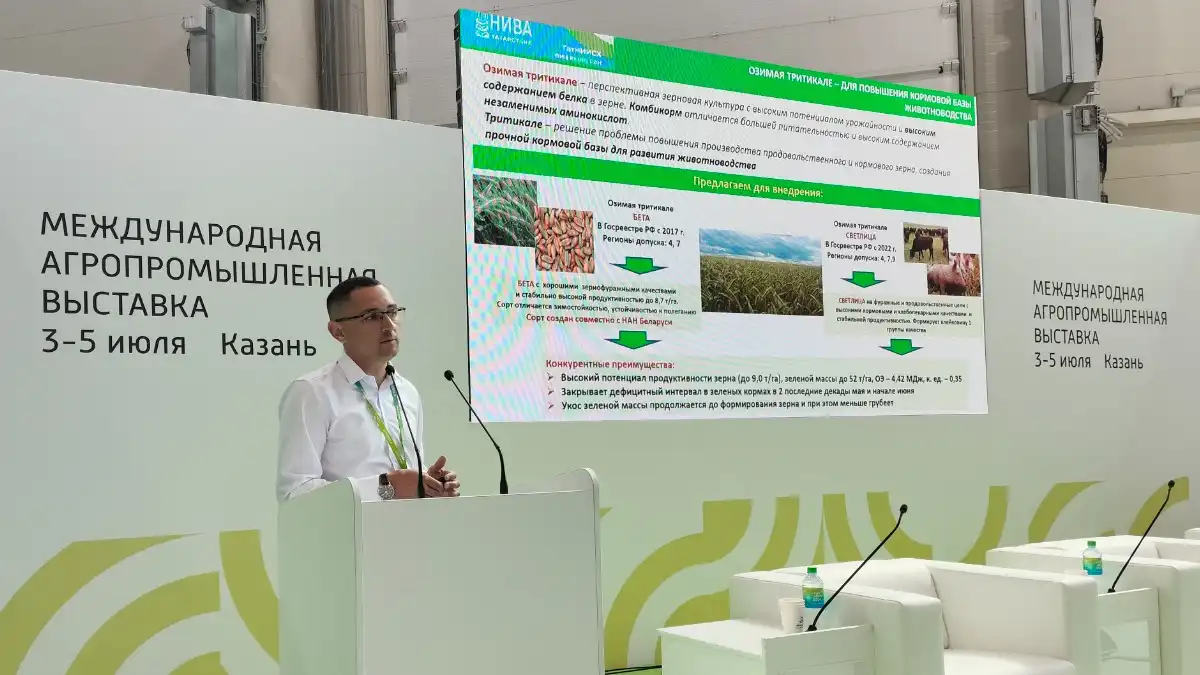The width and height of the screenshot is (1200, 675).
Task: Click the green arrow below the СВЕТЛИЦА description
Action: pos(900,347)
